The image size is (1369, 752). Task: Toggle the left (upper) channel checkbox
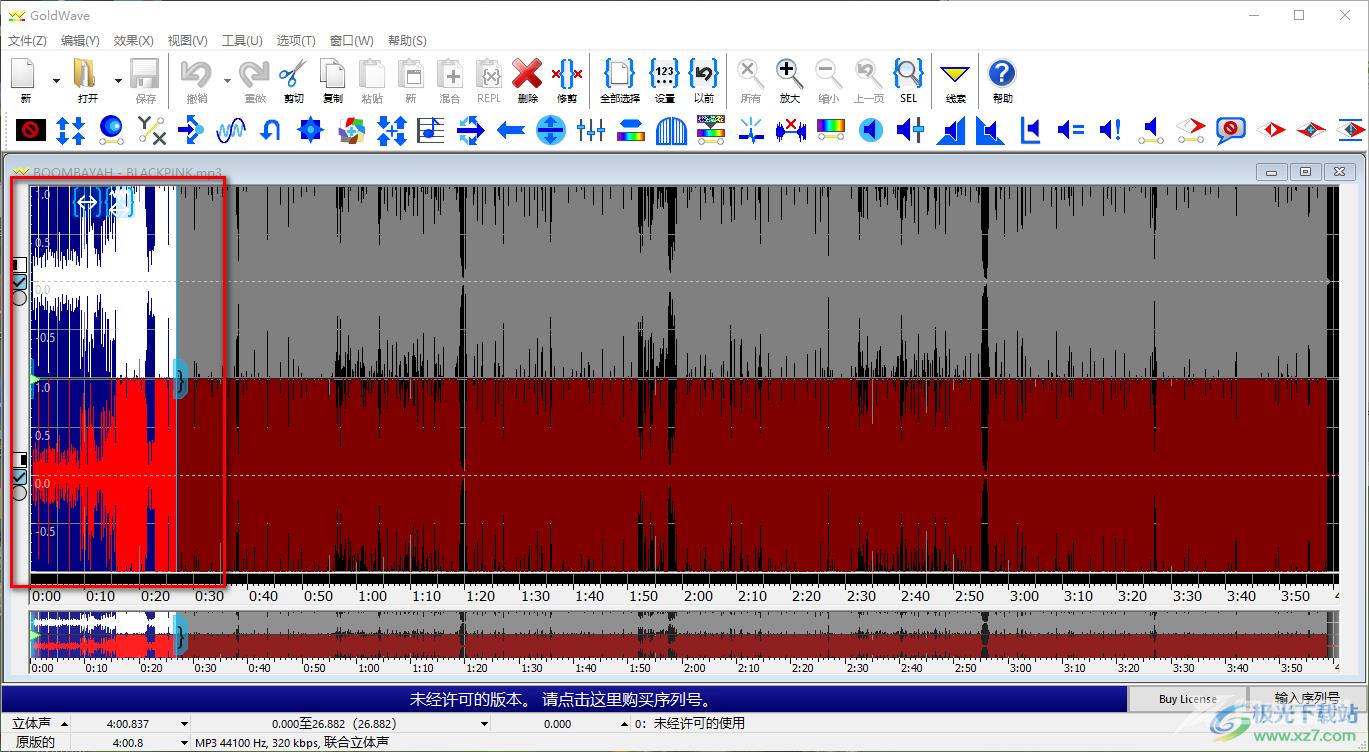pyautogui.click(x=19, y=282)
